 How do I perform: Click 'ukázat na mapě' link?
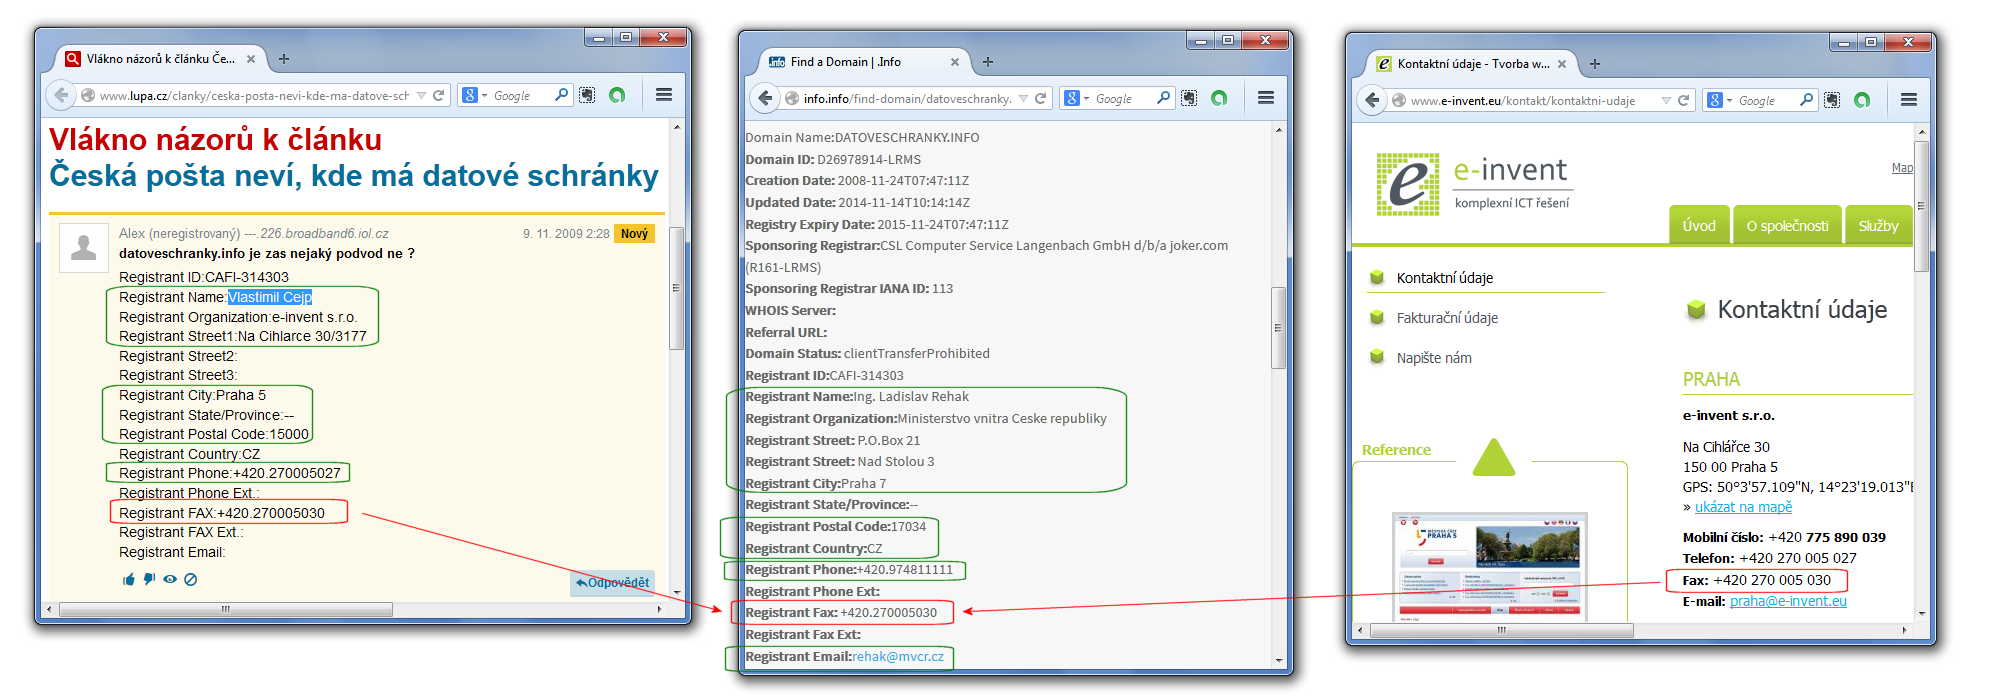pos(1743,507)
